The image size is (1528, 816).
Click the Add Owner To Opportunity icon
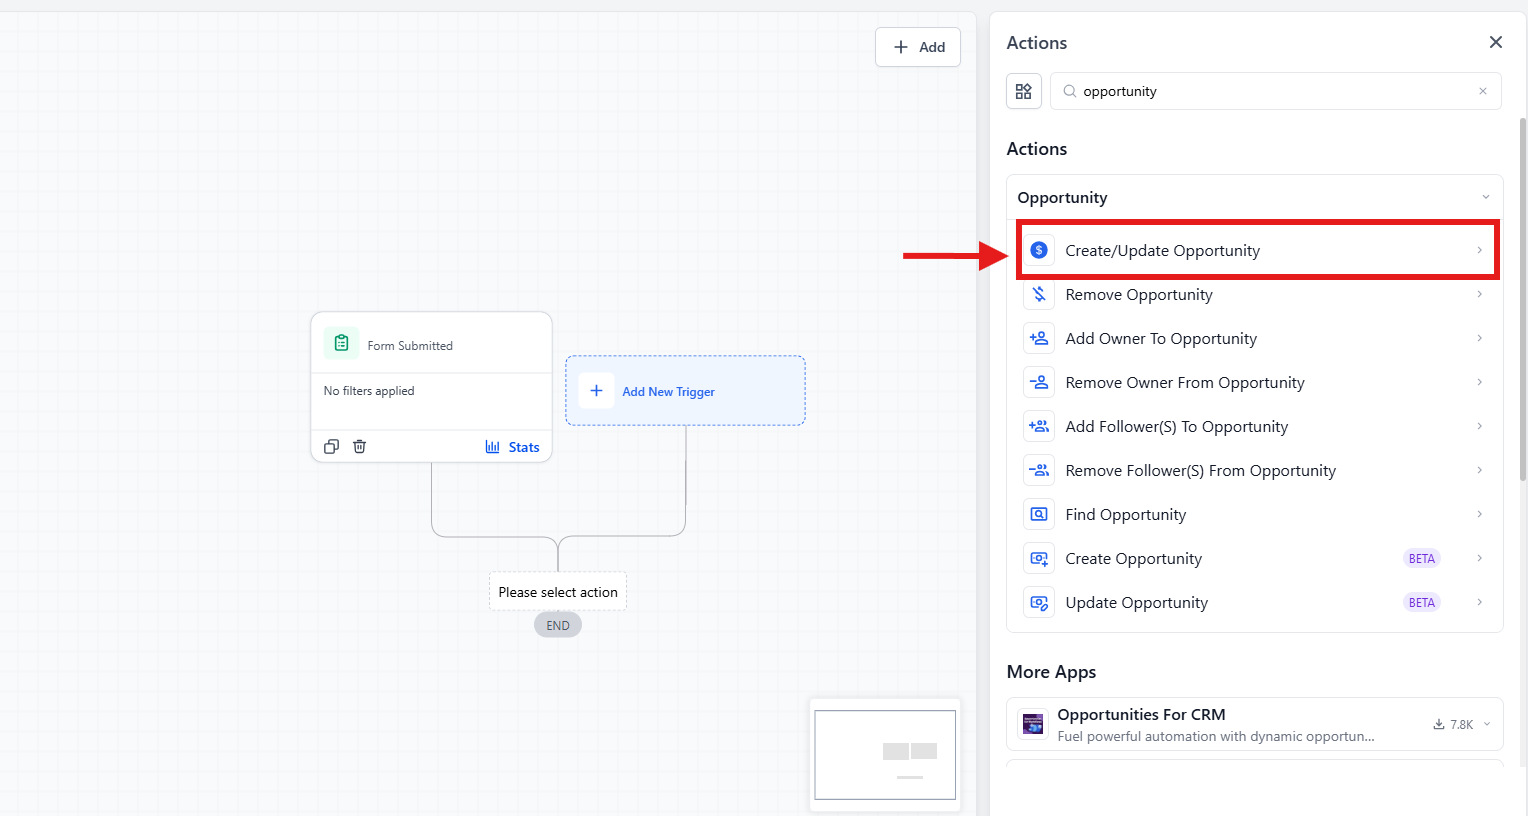(1039, 338)
